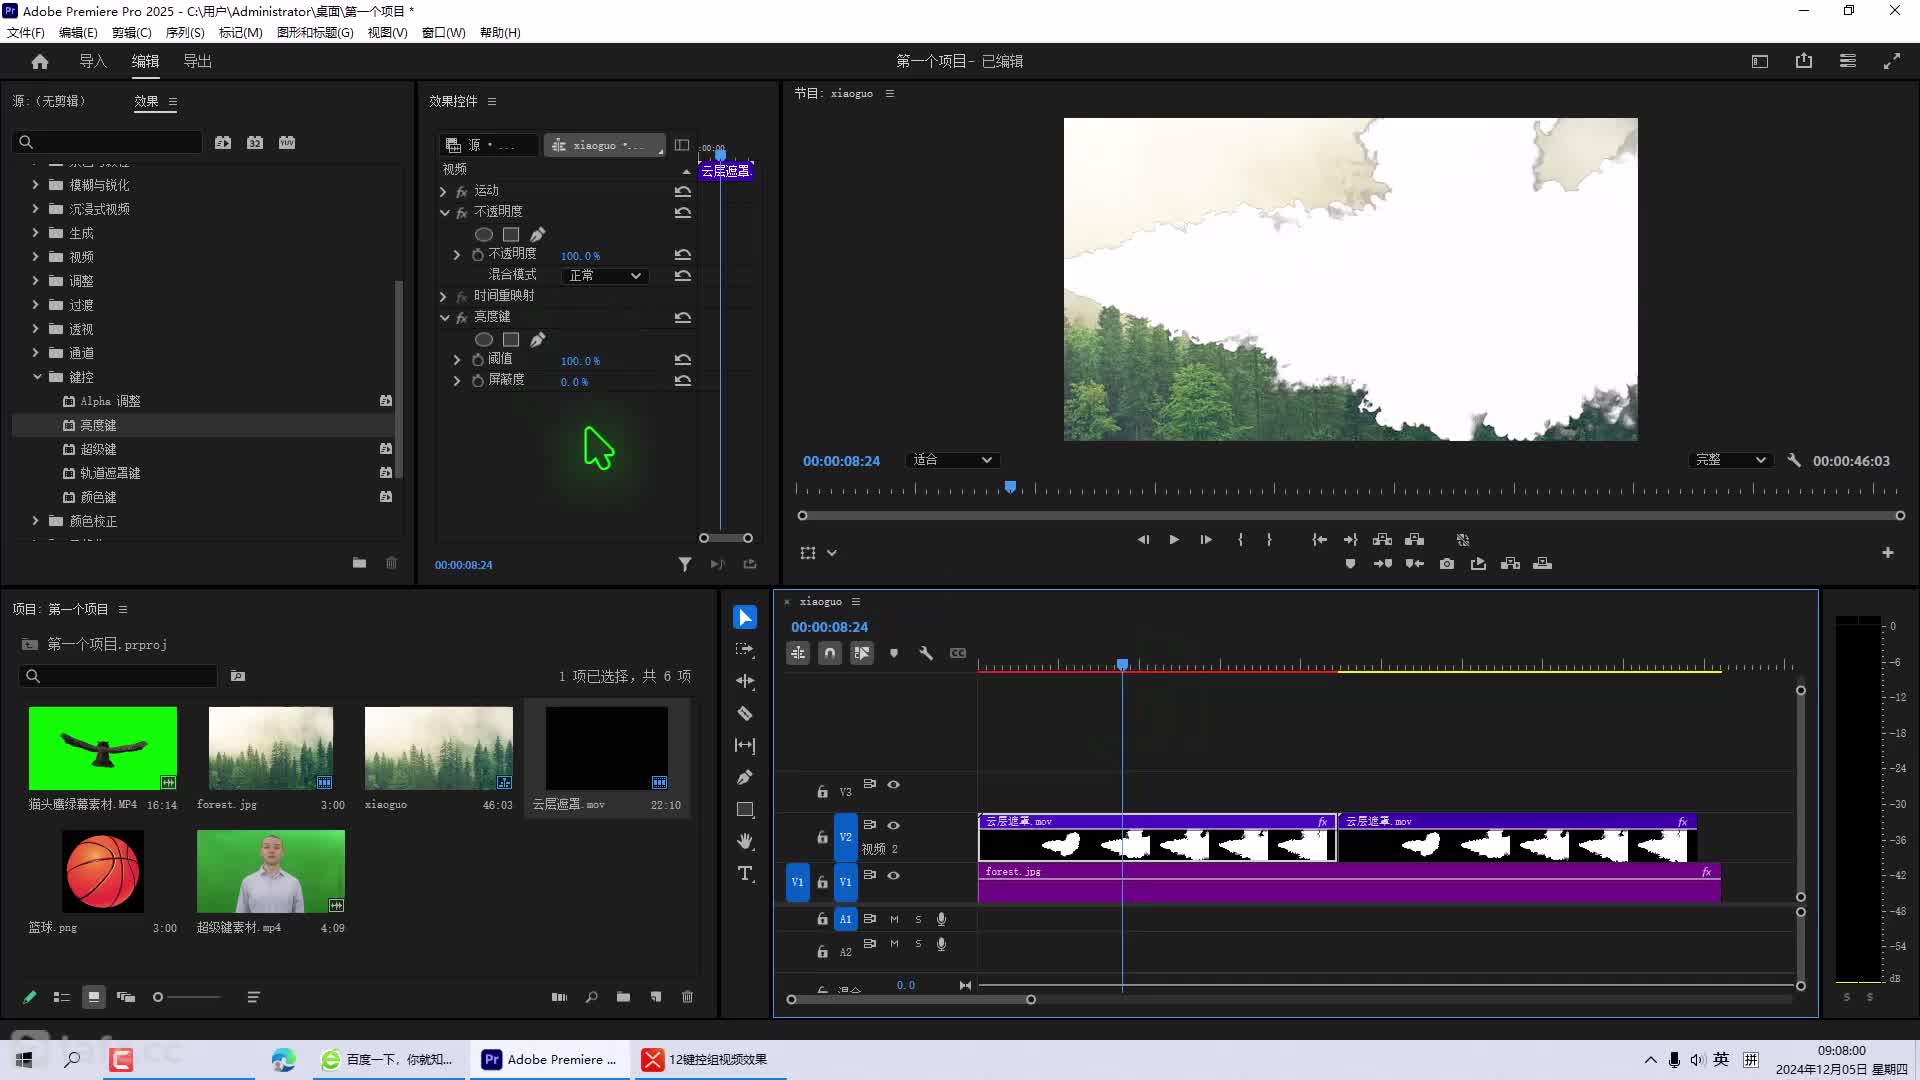Screen dimensions: 1920x1080
Task: Open Quick Export share icon
Action: point(1804,62)
